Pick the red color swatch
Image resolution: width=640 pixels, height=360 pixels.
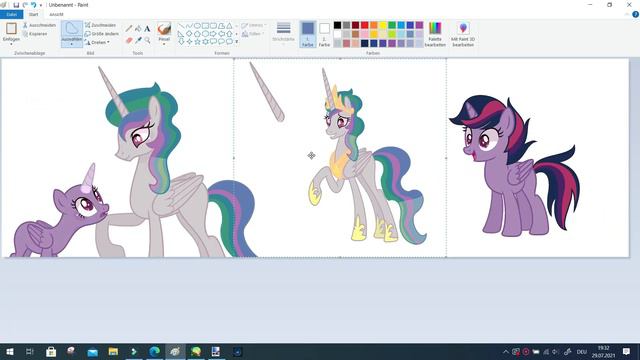pyautogui.click(x=364, y=25)
